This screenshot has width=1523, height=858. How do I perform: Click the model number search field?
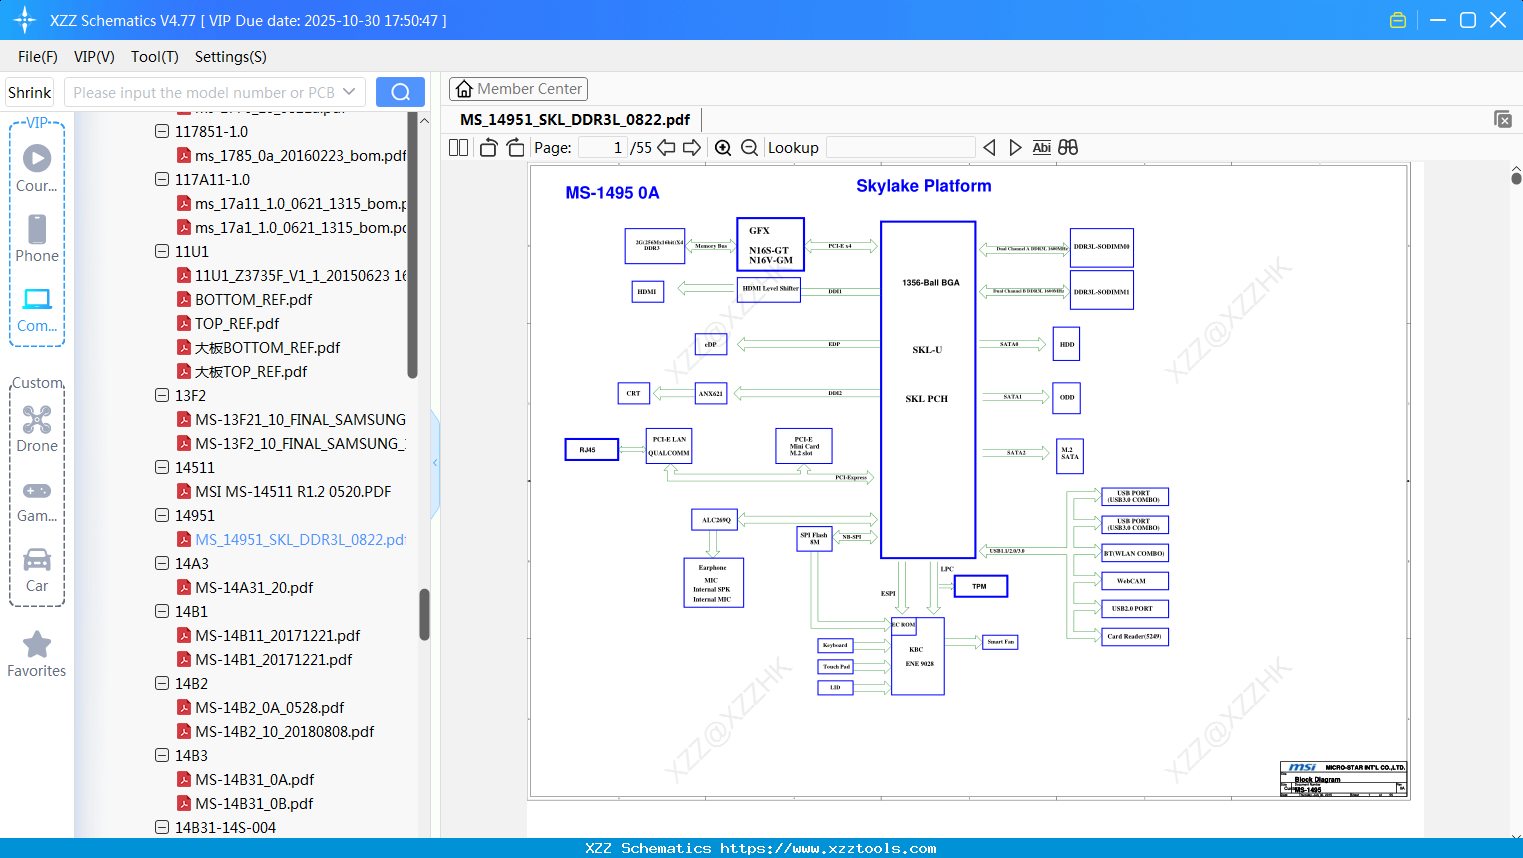click(203, 92)
